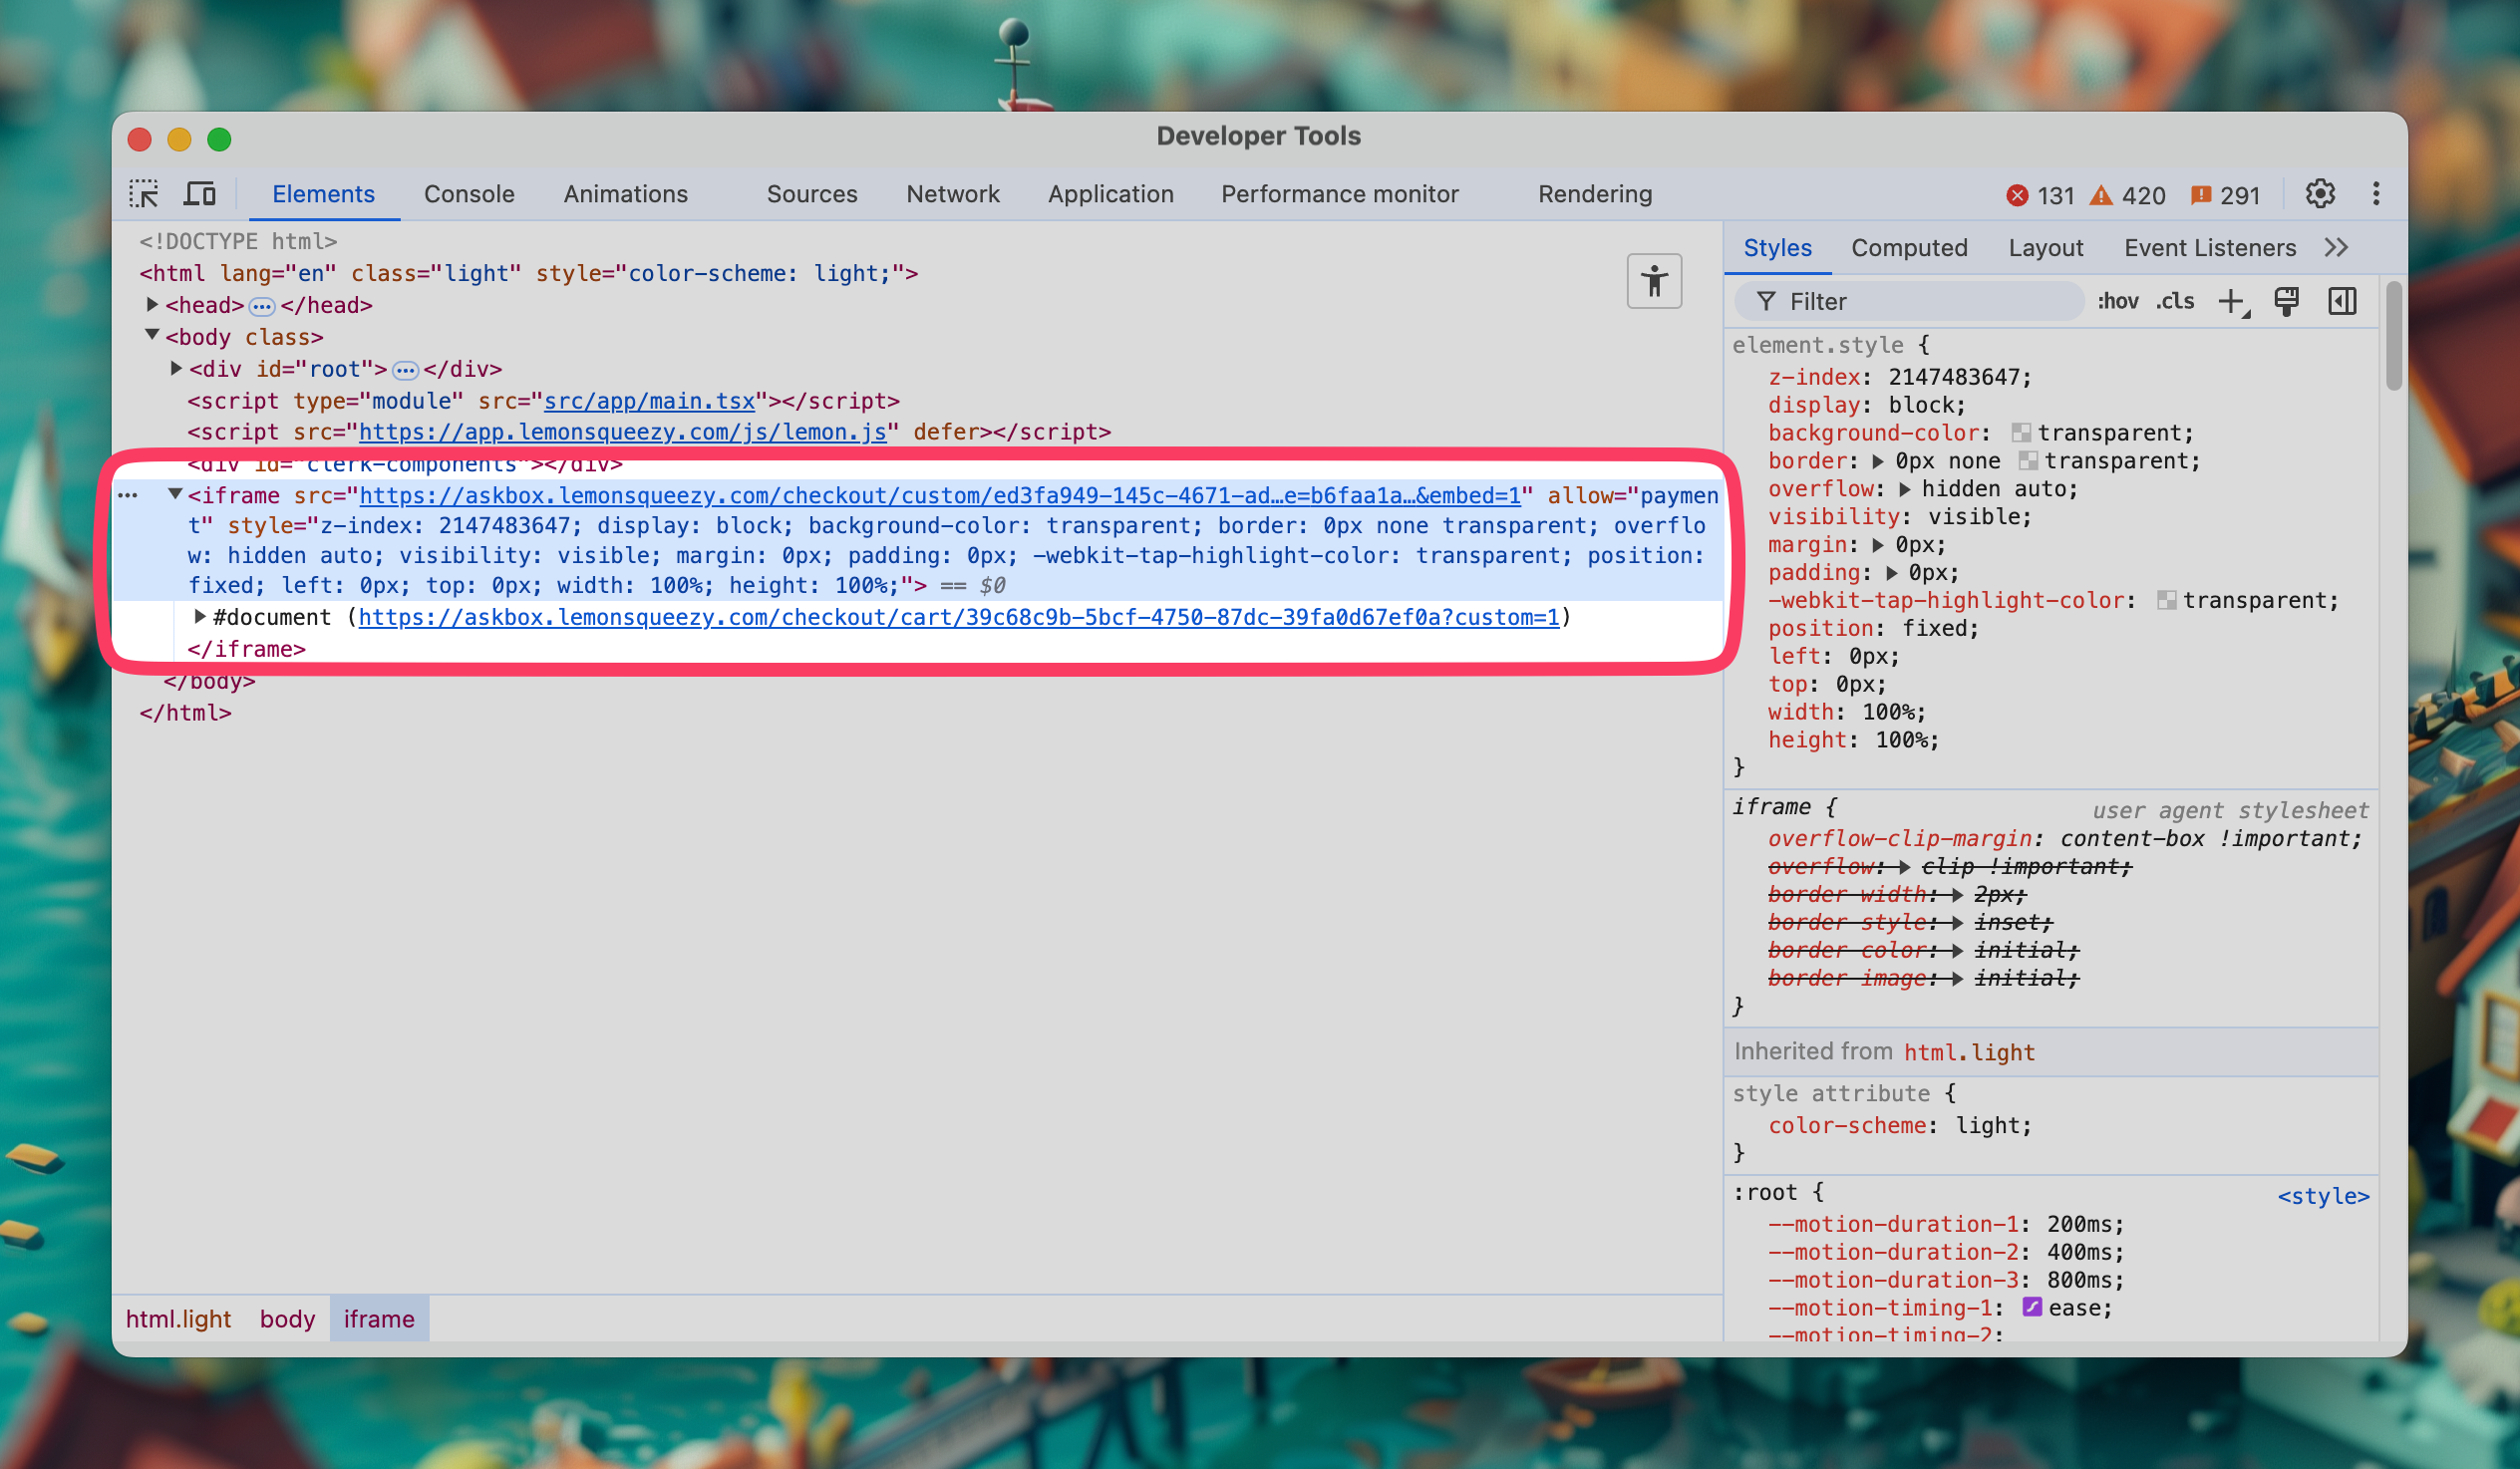Expand the head element node
2520x1469 pixels.
(x=152, y=304)
